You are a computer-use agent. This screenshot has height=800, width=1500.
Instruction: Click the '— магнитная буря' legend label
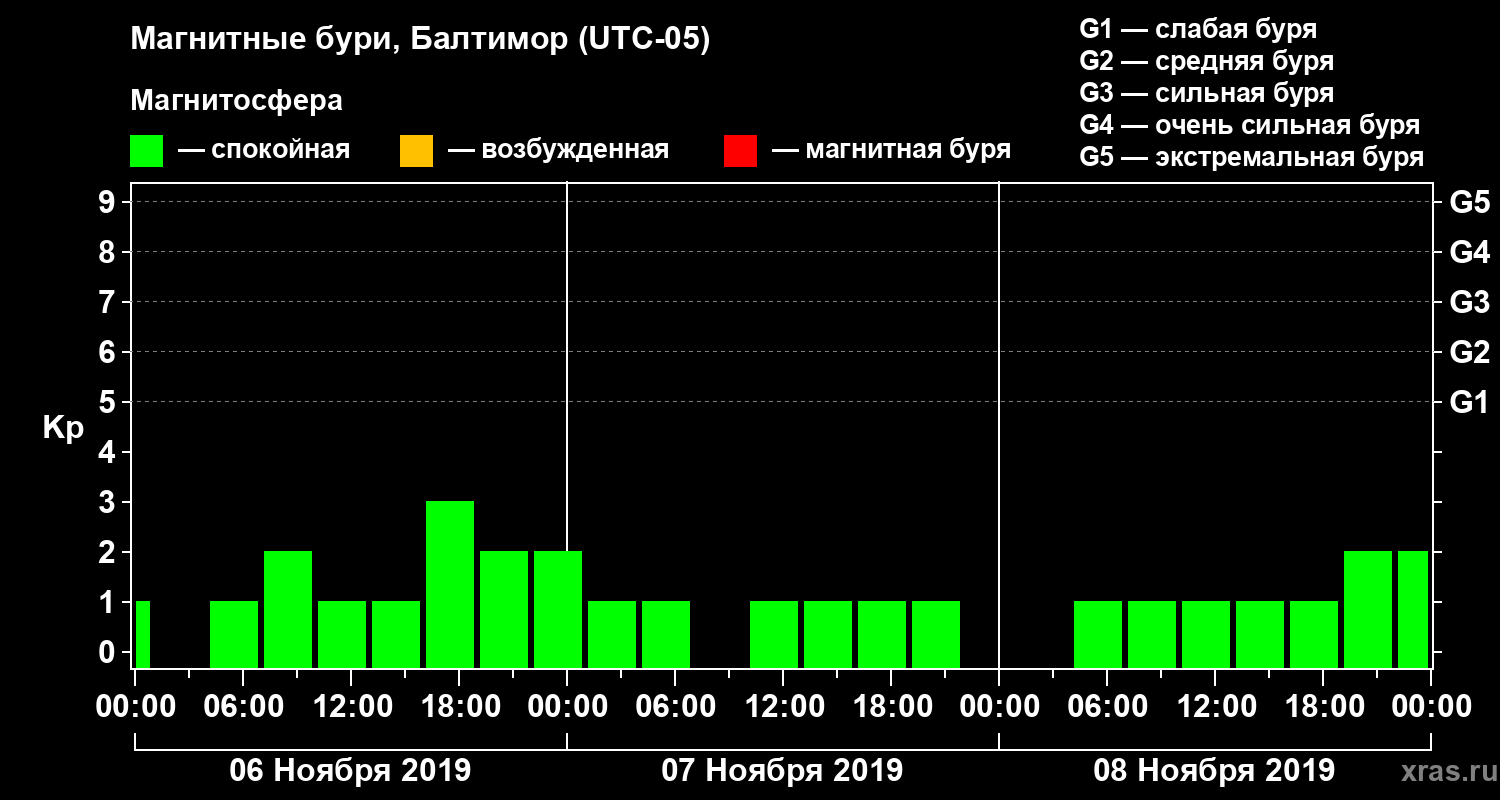coord(891,150)
